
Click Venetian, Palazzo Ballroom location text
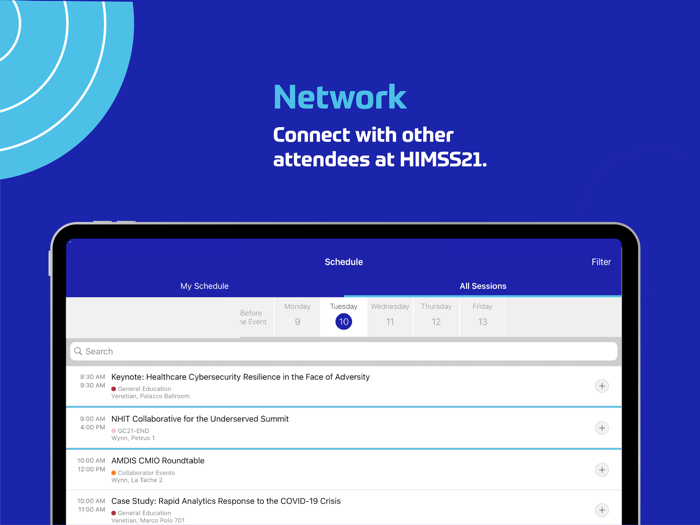pos(150,396)
